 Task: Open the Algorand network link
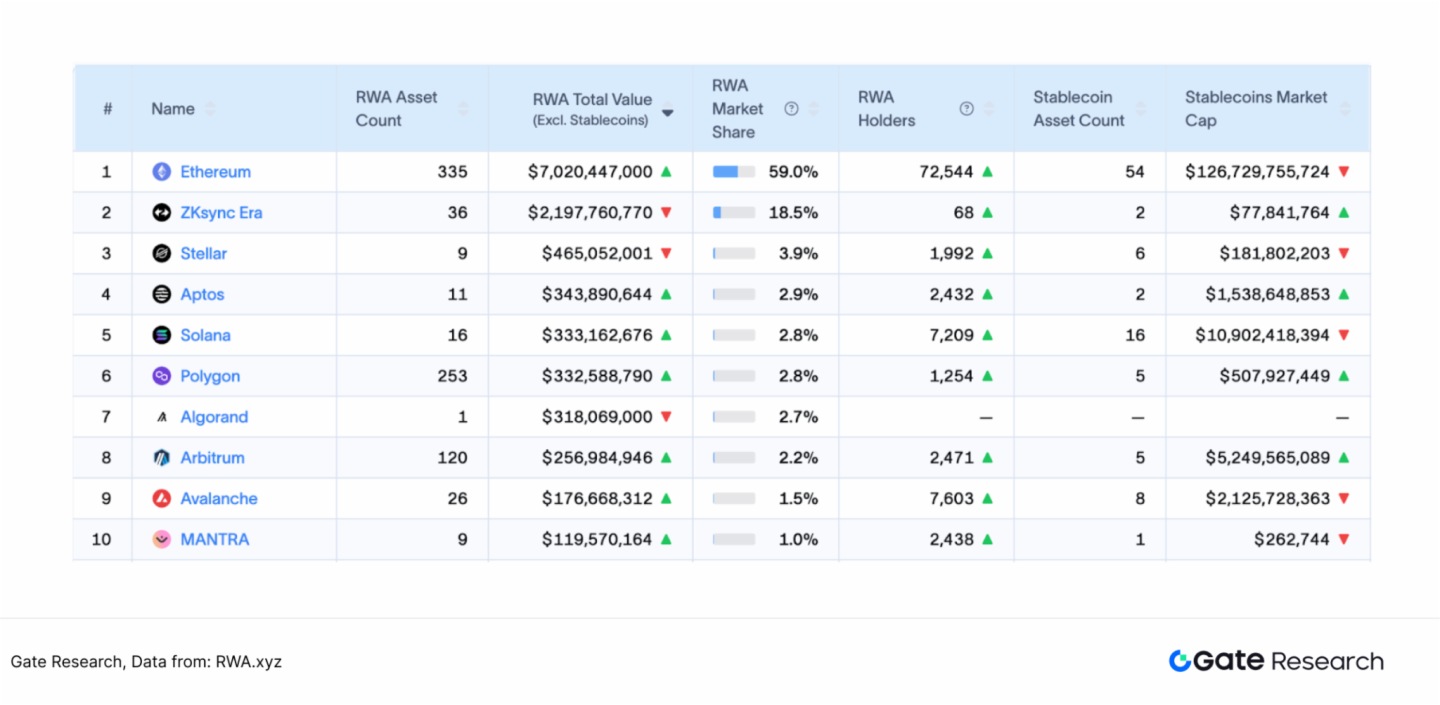click(x=214, y=417)
